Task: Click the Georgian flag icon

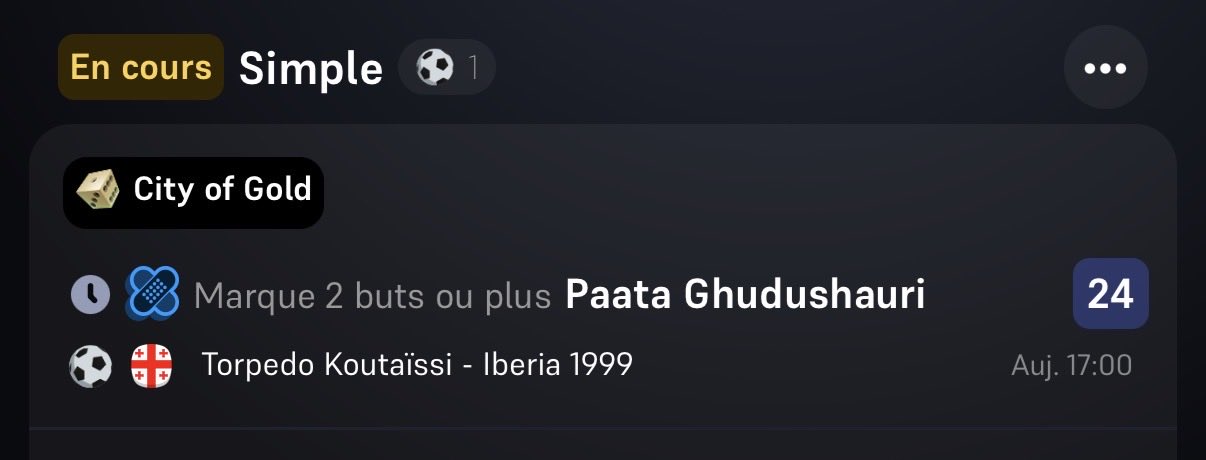Action: pyautogui.click(x=151, y=367)
